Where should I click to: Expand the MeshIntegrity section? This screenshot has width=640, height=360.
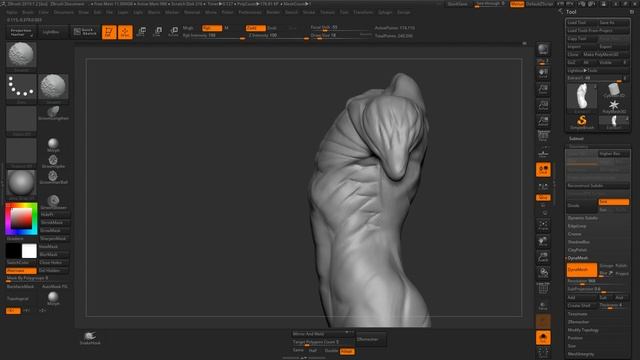click(x=581, y=354)
